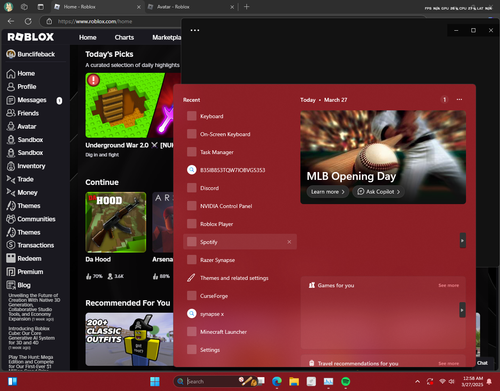
Task: Click Ask Copilot on MLB card
Action: (378, 192)
